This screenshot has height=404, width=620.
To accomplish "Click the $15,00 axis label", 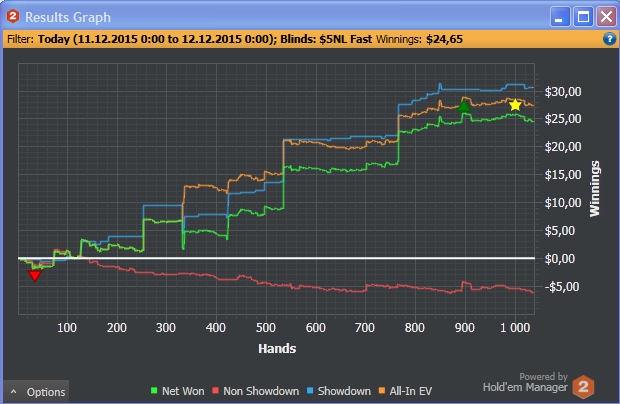I will (x=563, y=175).
